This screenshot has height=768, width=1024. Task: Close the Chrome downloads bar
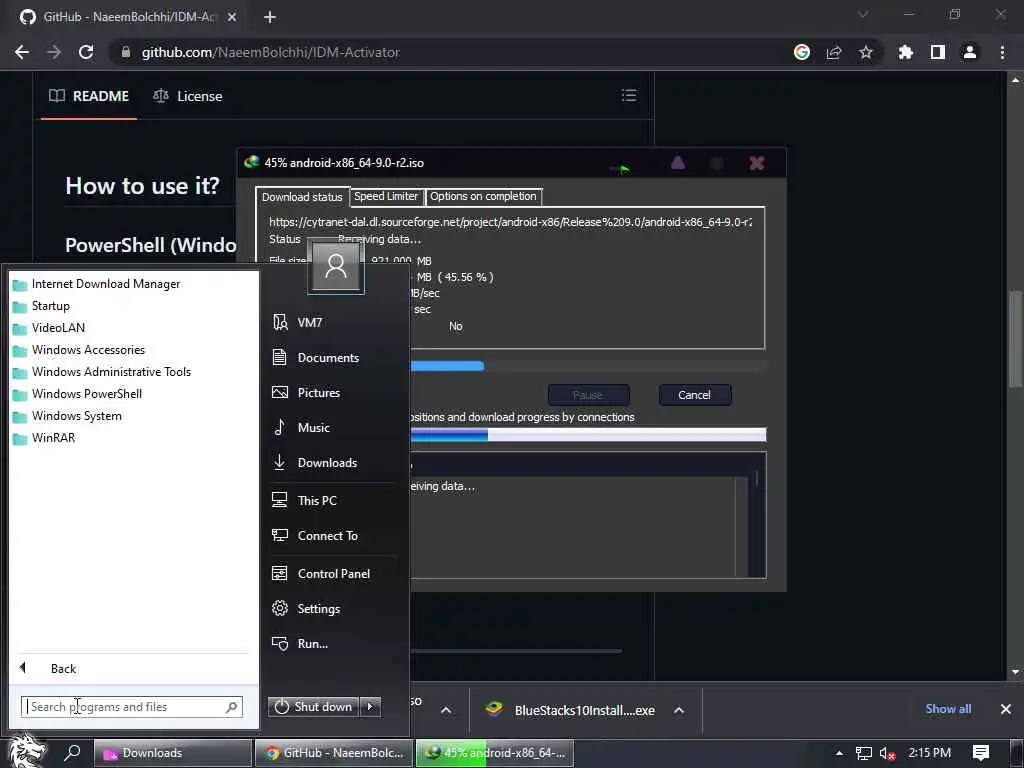point(1006,709)
